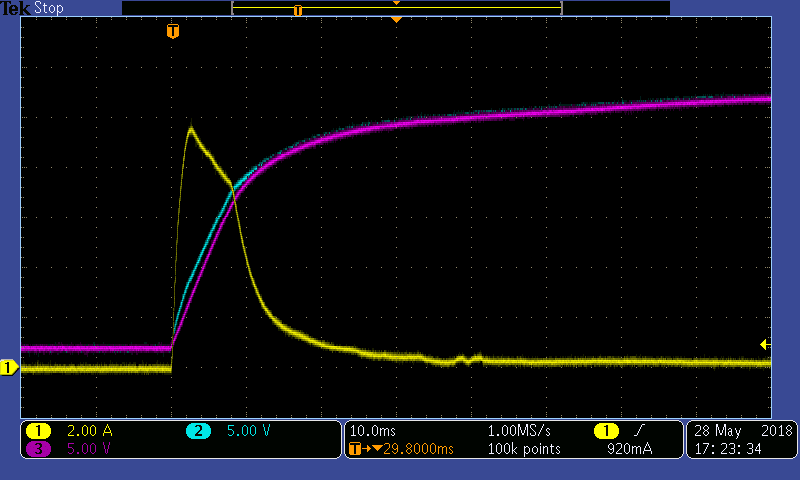This screenshot has height=480, width=800.
Task: Click the T marker in the record overview bar
Action: 298,10
